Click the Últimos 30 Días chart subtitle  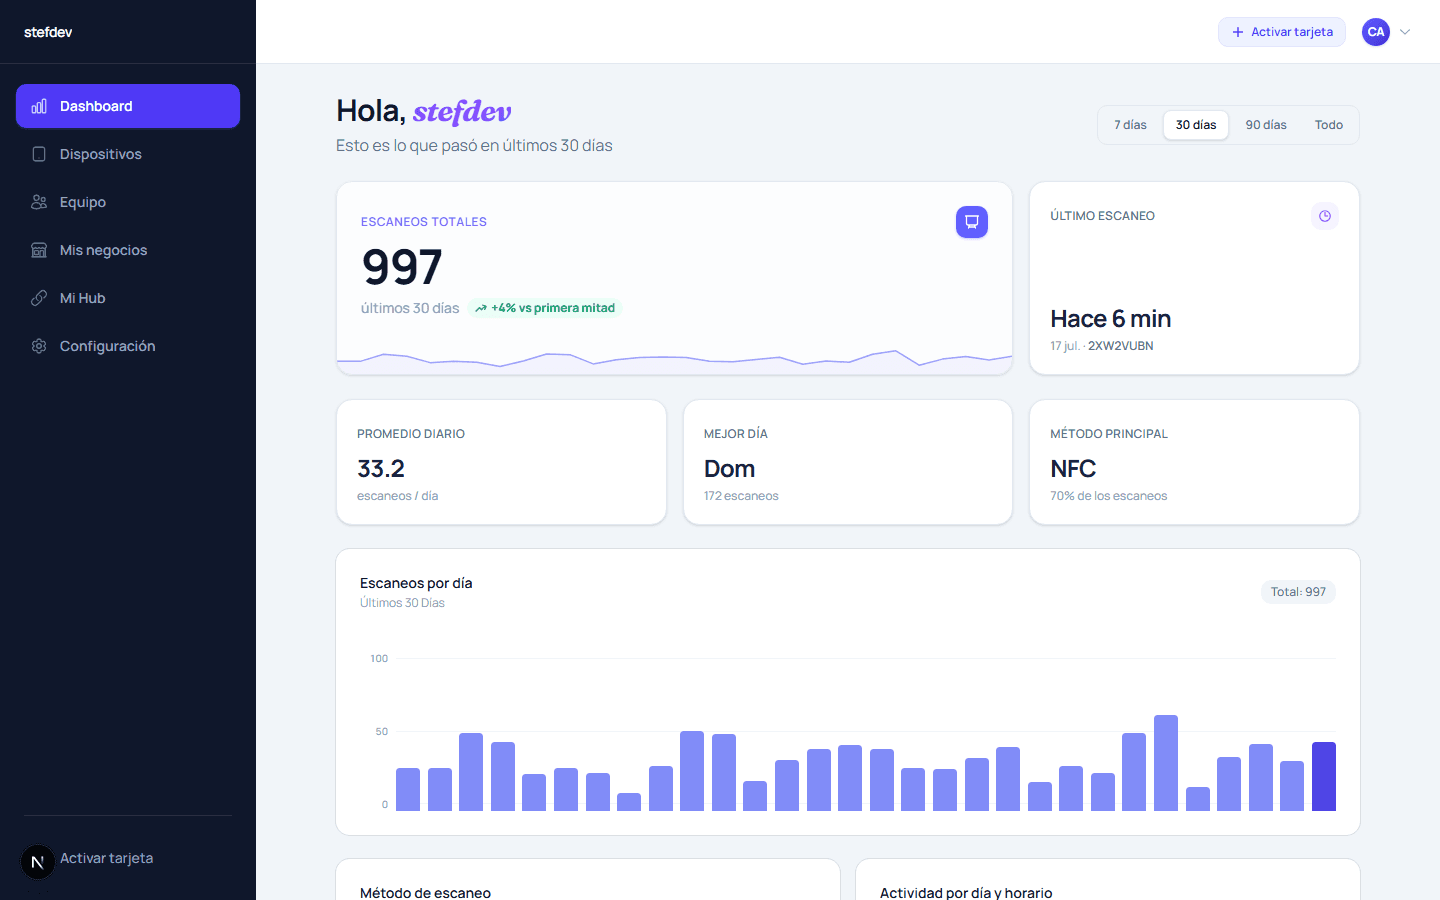coord(402,603)
